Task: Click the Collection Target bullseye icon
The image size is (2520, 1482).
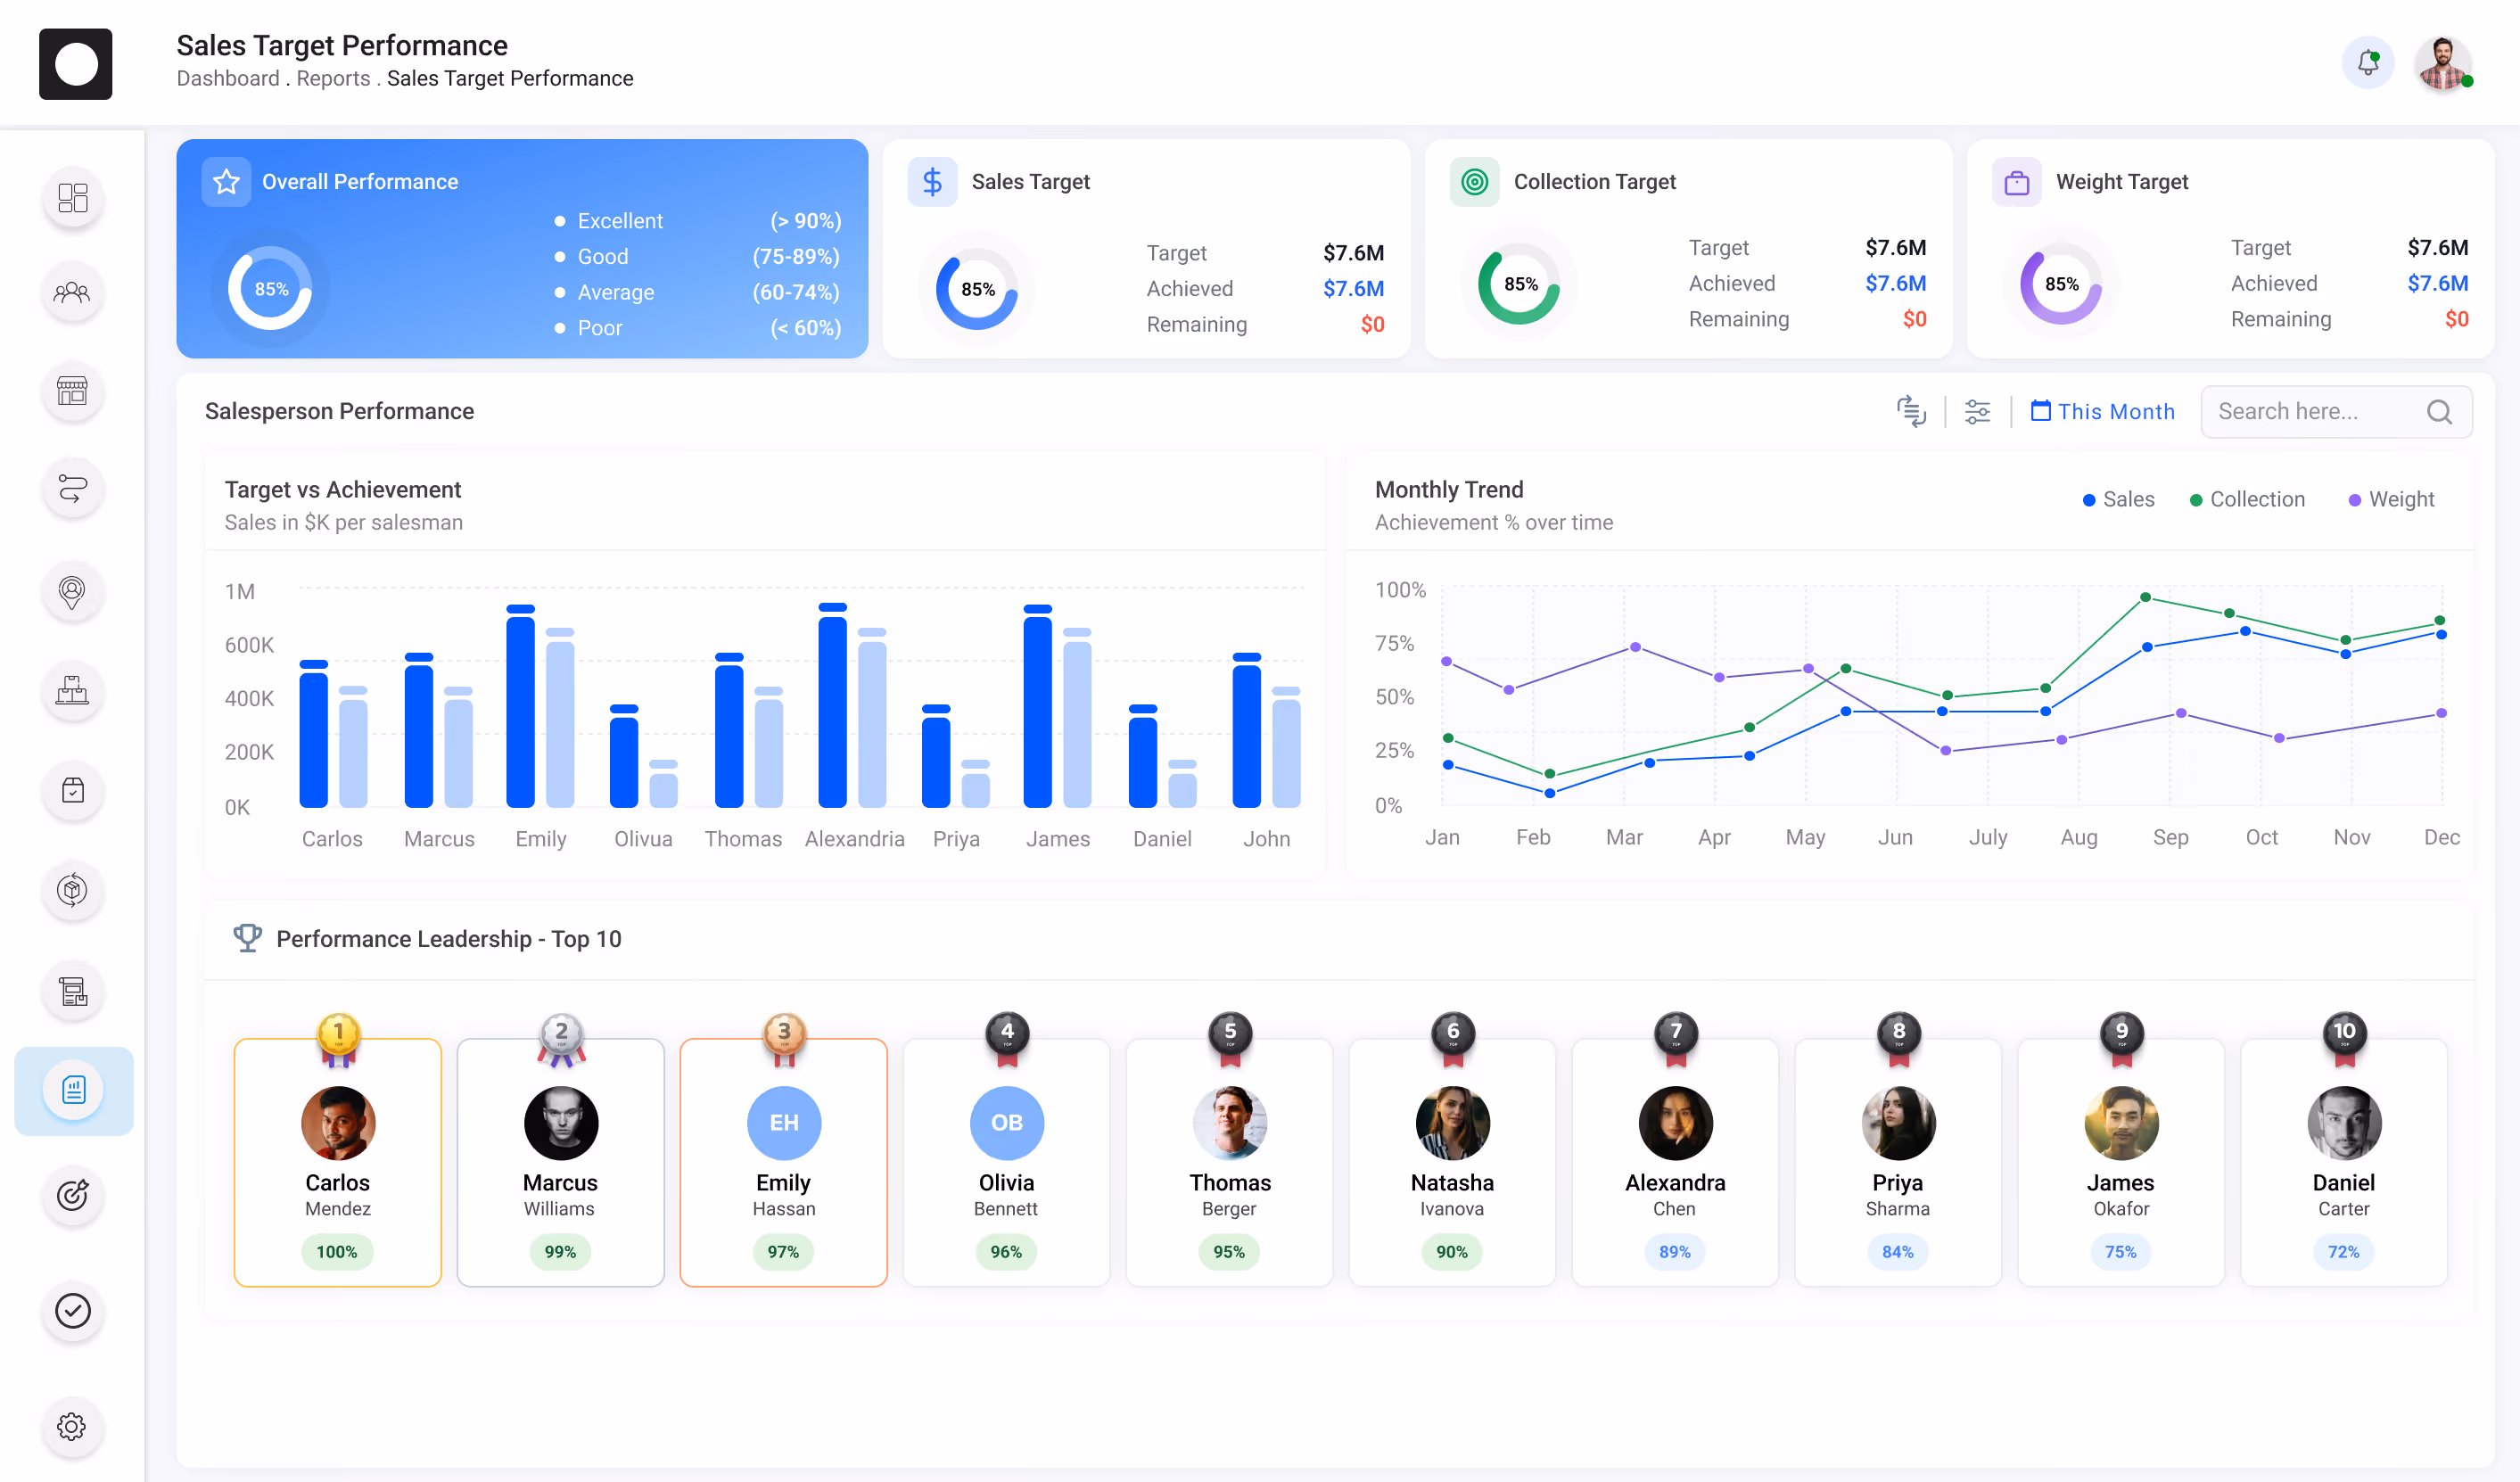Action: (x=1474, y=181)
